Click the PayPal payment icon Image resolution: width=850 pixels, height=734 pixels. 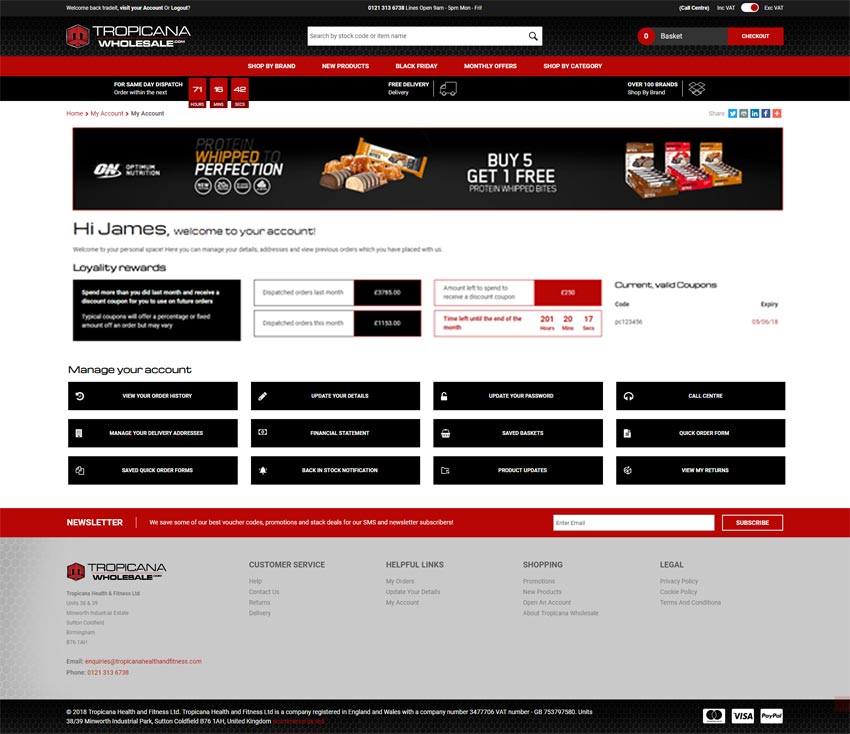pyautogui.click(x=771, y=716)
